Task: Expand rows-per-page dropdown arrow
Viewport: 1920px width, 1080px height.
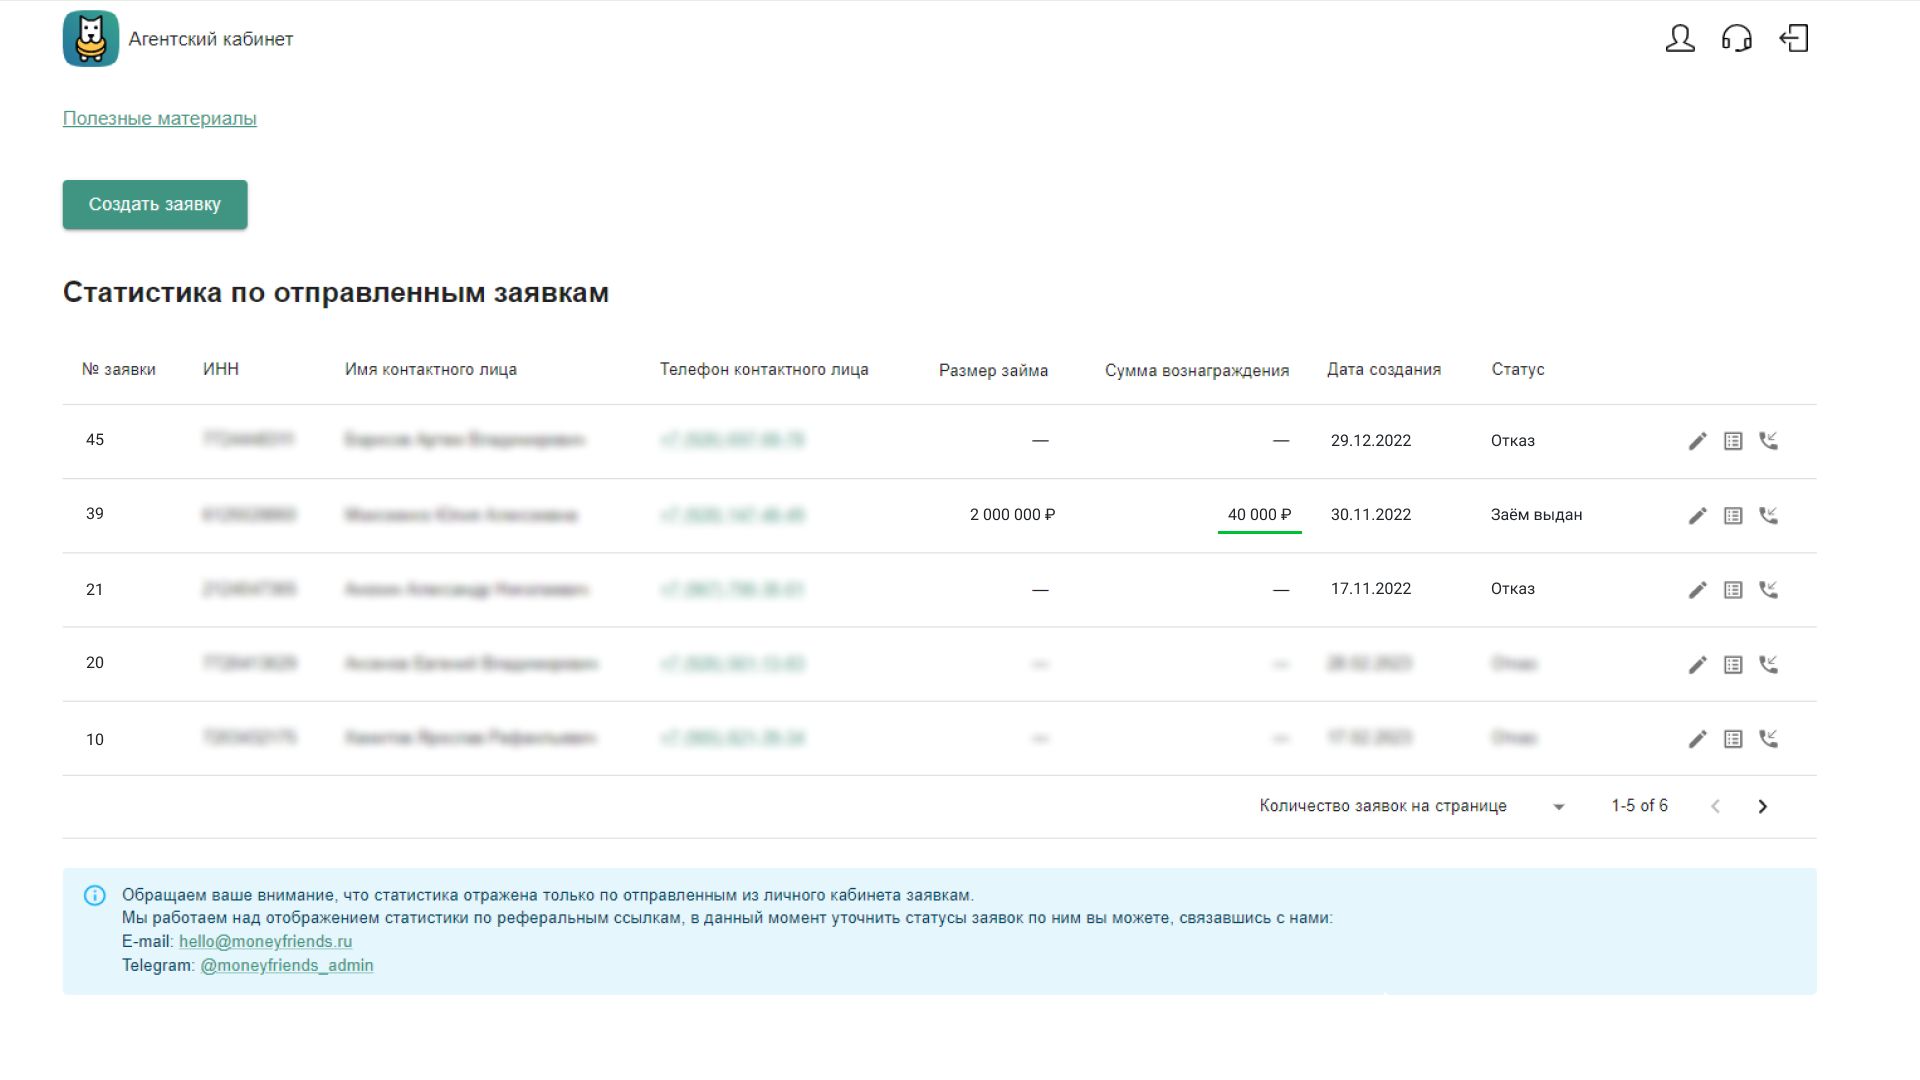Action: tap(1558, 807)
